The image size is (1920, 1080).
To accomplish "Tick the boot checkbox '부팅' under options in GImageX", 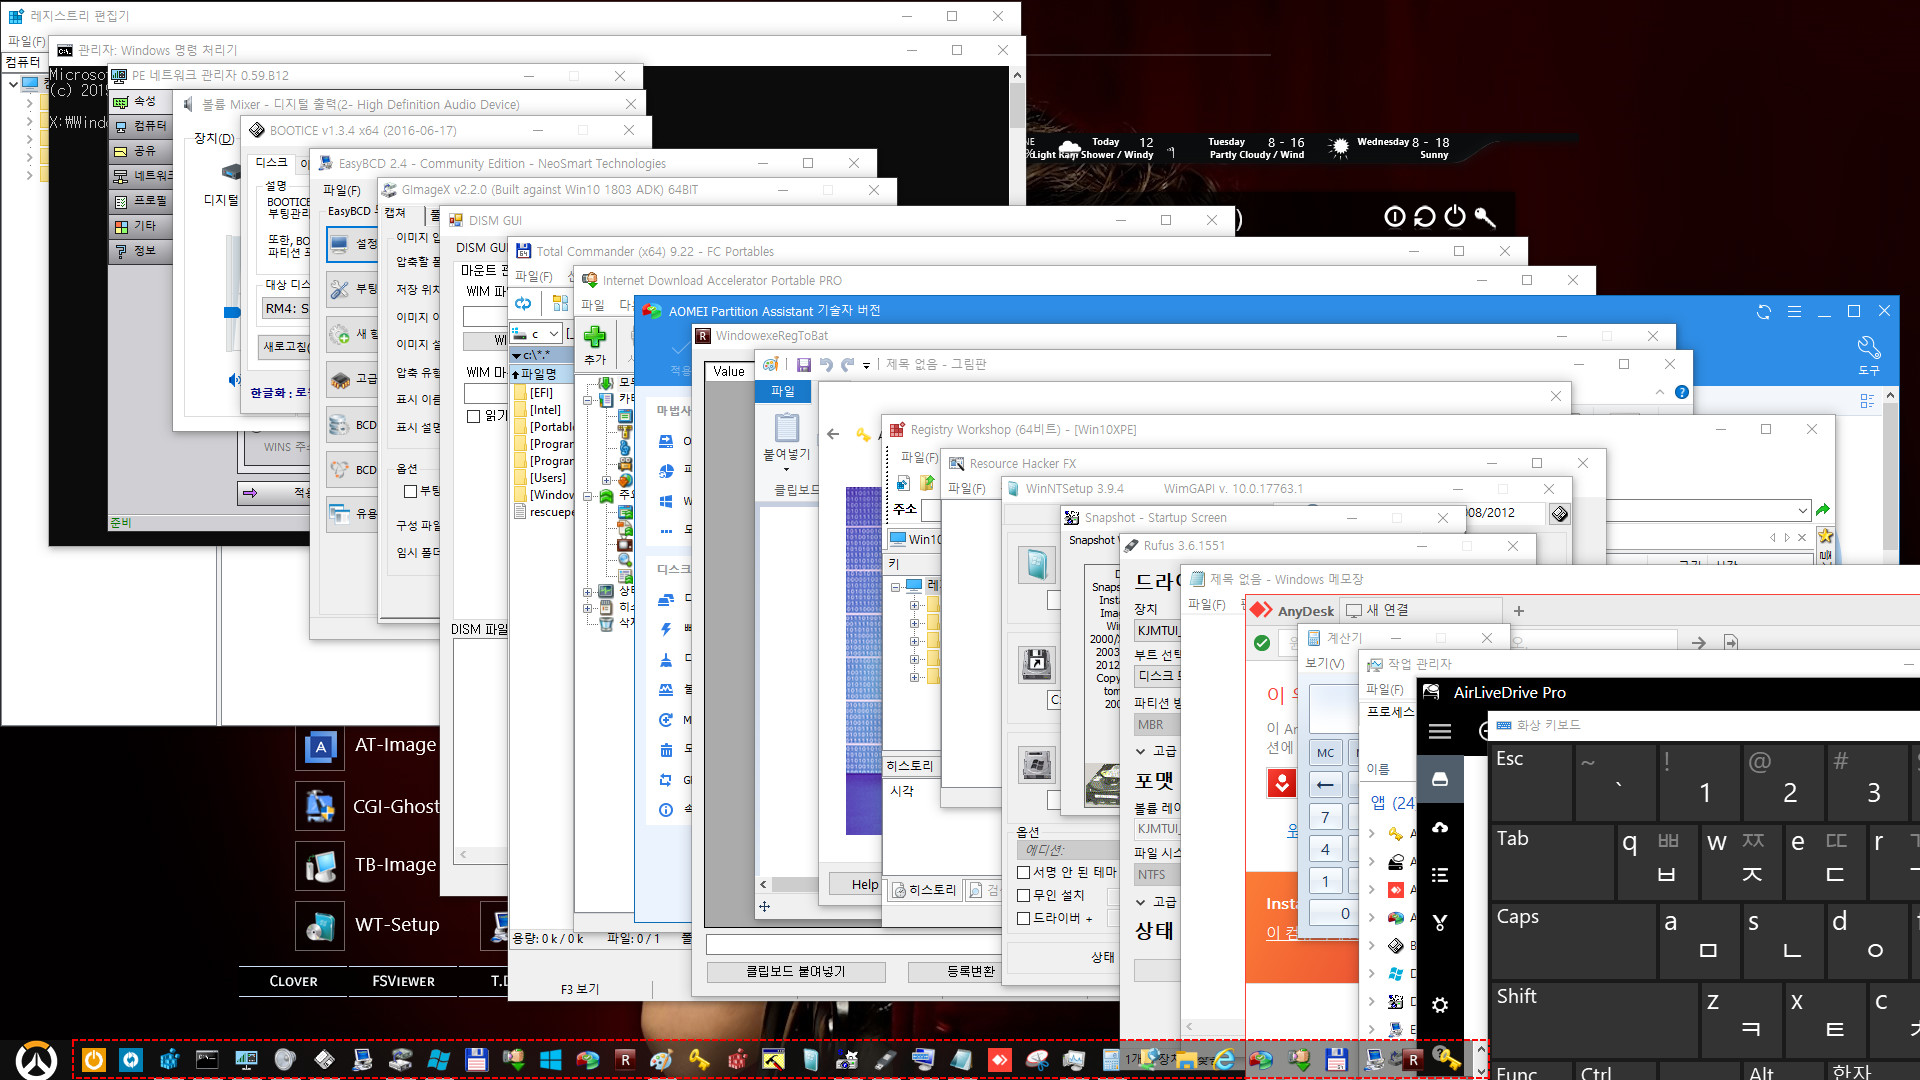I will 410,491.
